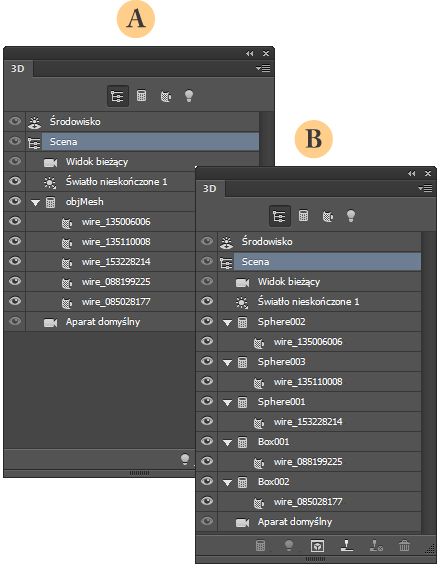443x570 pixels.
Task: Collapse Box002 group in panel B
Action: pos(227,483)
